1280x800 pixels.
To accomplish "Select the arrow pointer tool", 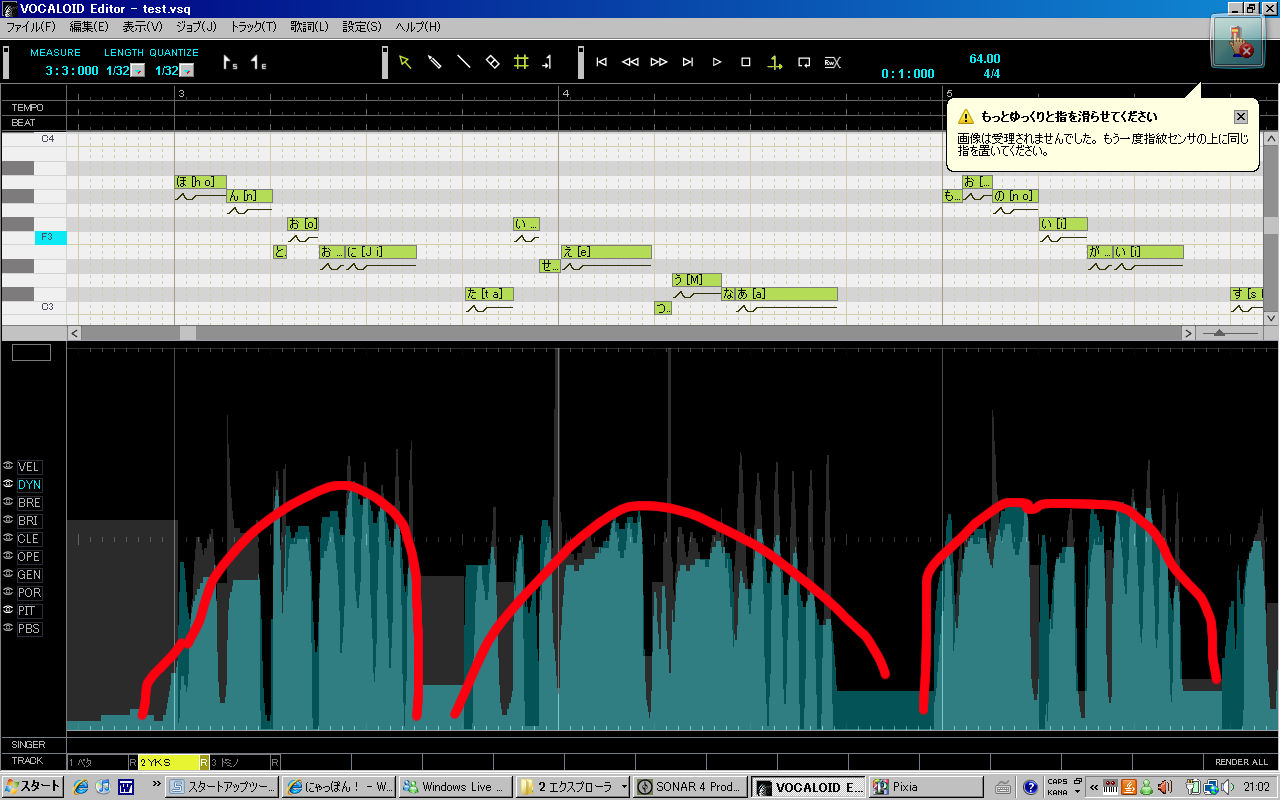I will (x=405, y=62).
